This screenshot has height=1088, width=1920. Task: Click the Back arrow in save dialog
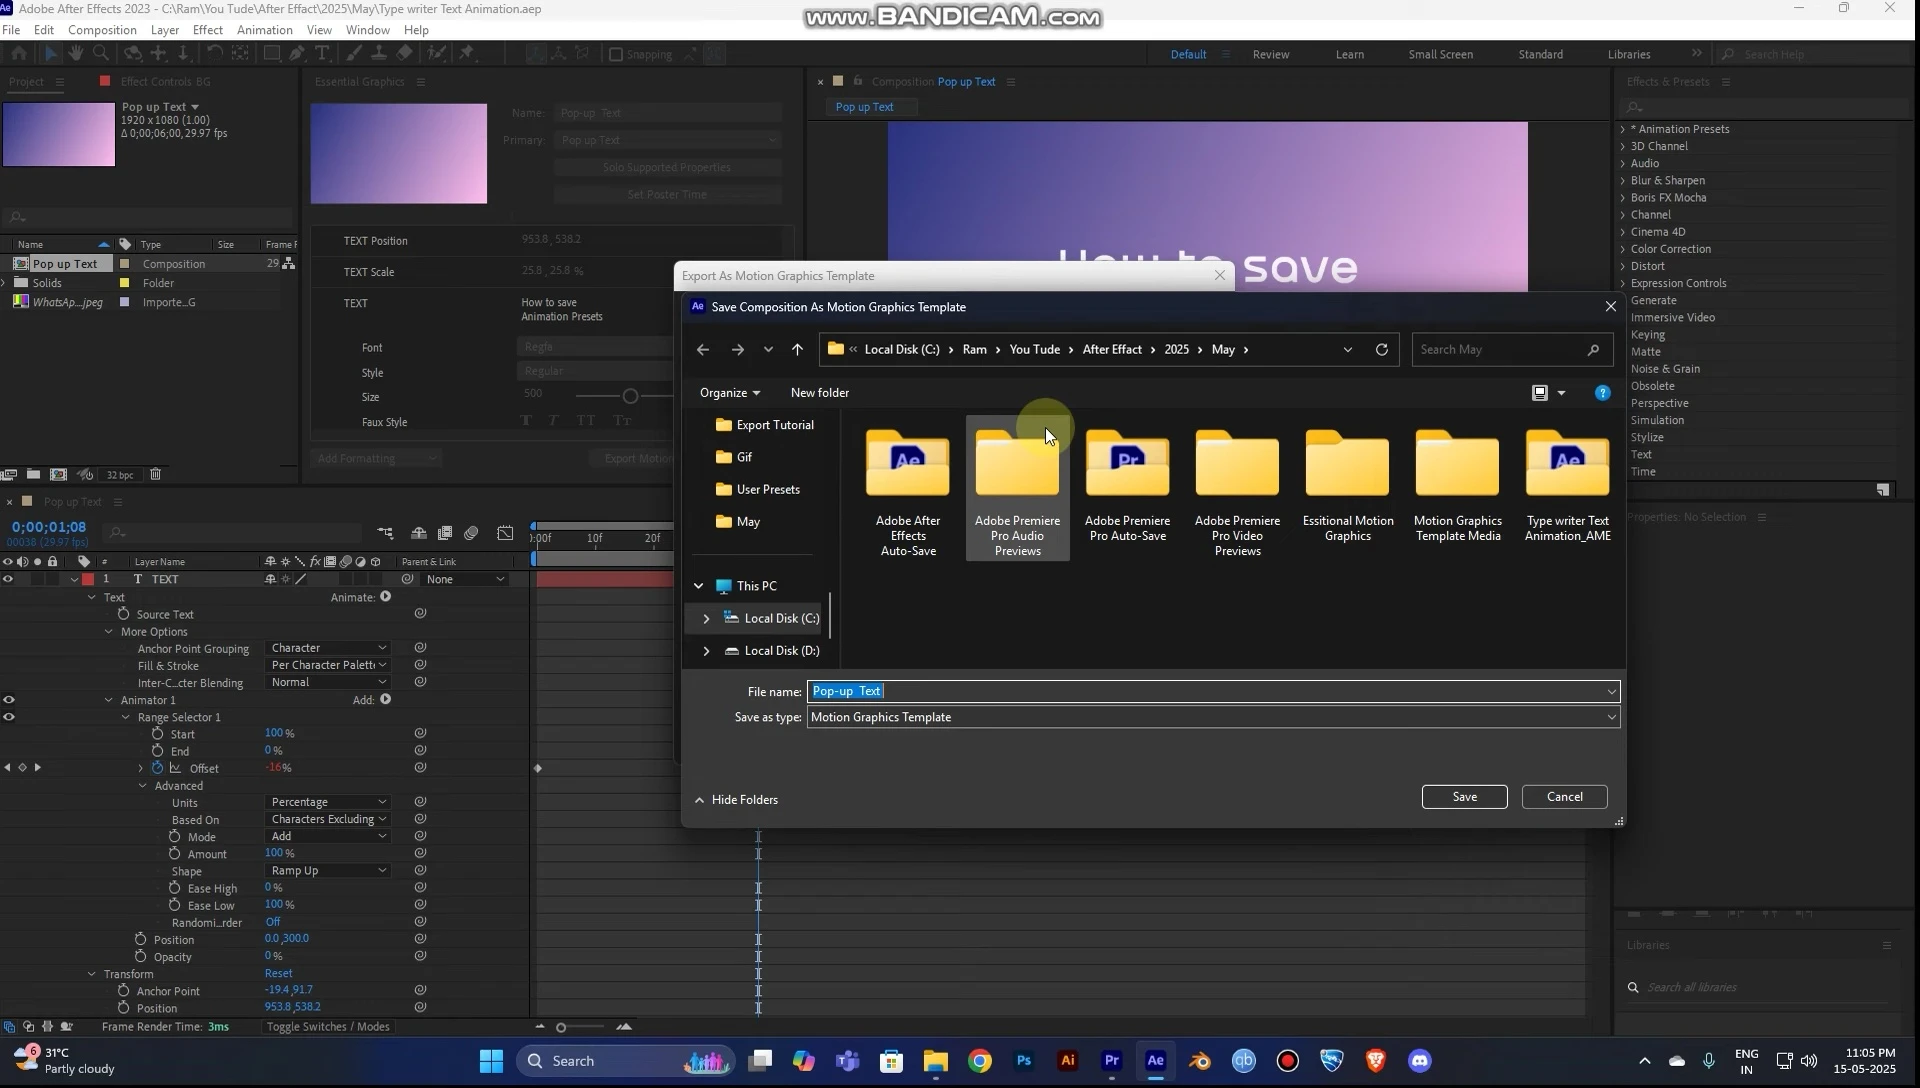click(x=703, y=349)
